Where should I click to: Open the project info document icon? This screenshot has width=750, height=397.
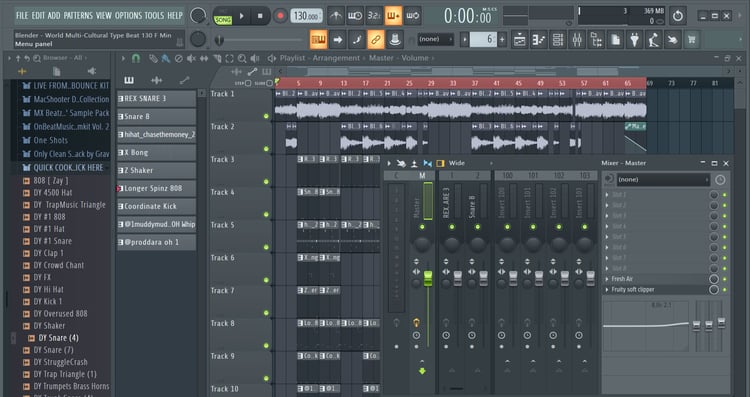click(615, 40)
